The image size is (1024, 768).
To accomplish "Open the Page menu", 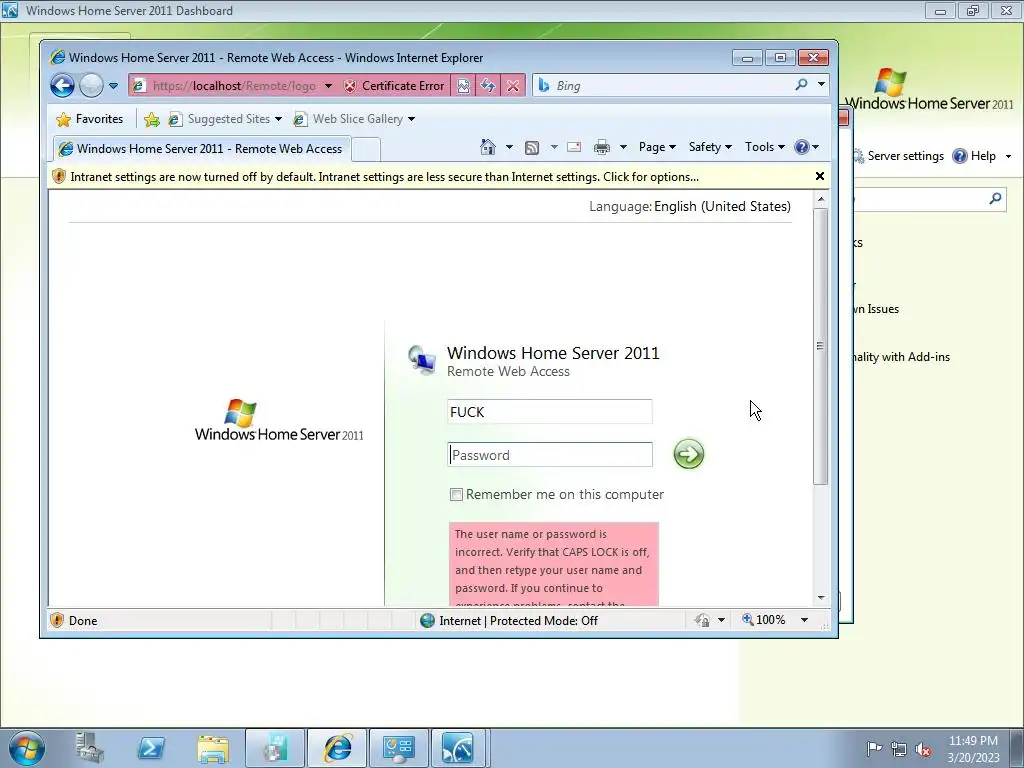I will point(657,147).
